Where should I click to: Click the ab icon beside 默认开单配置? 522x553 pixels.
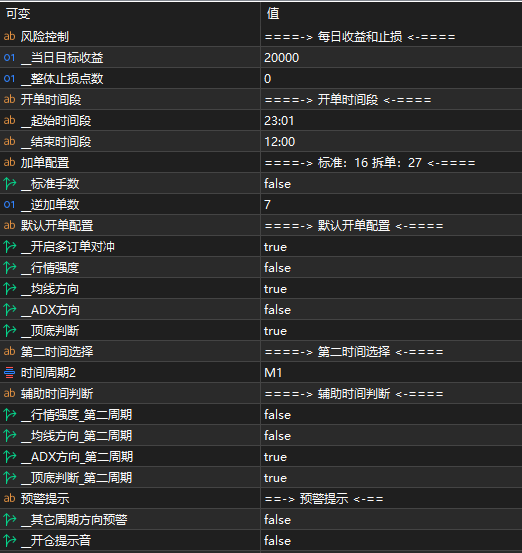(10, 225)
